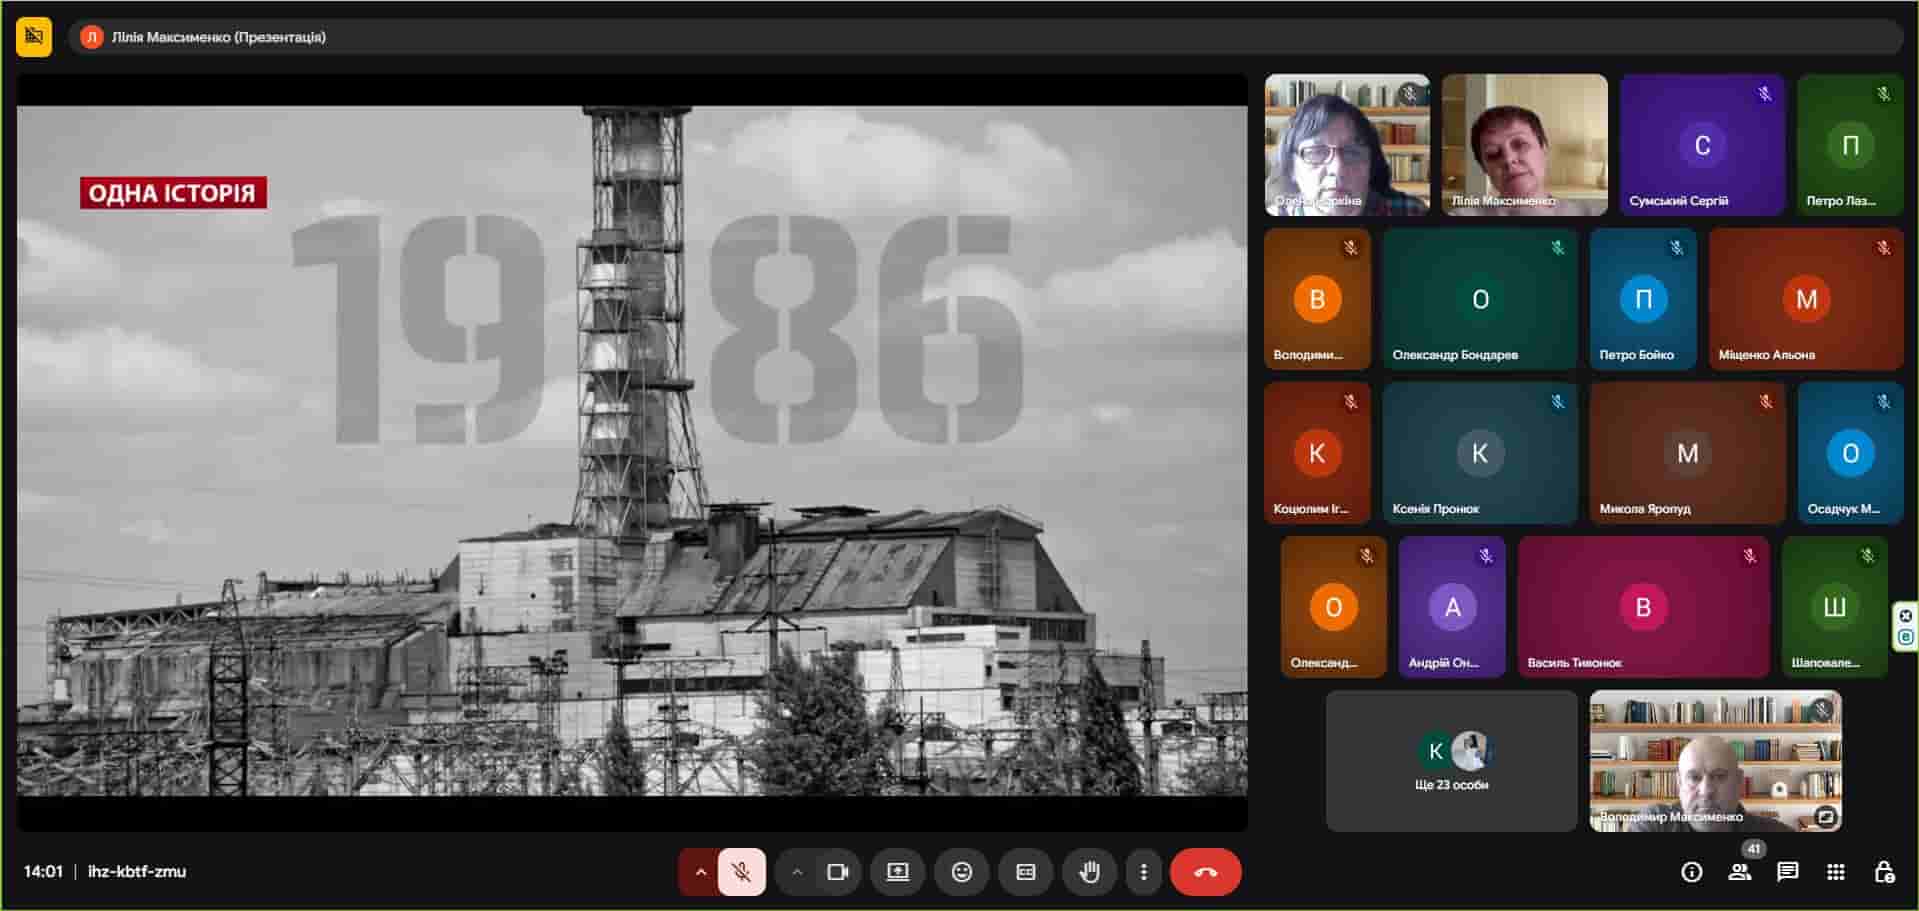Open host controls lock icon
Screen dimensions: 1919x911
click(x=1883, y=872)
